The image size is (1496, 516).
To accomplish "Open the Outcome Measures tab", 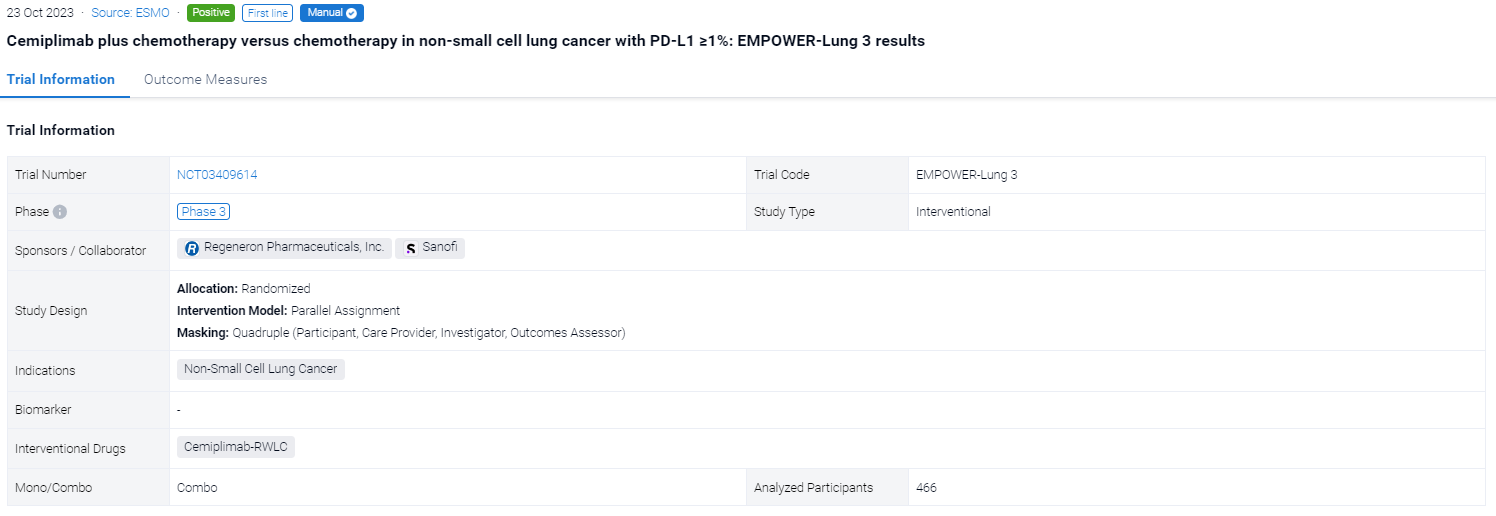I will pyautogui.click(x=205, y=80).
